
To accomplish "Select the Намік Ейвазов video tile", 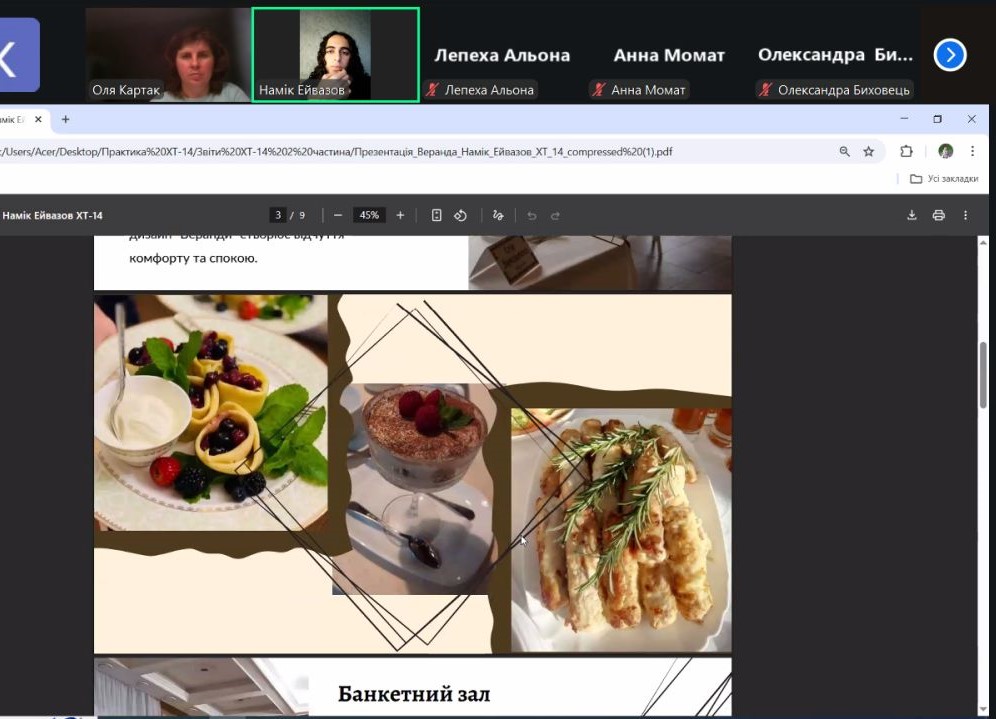I will (335, 55).
